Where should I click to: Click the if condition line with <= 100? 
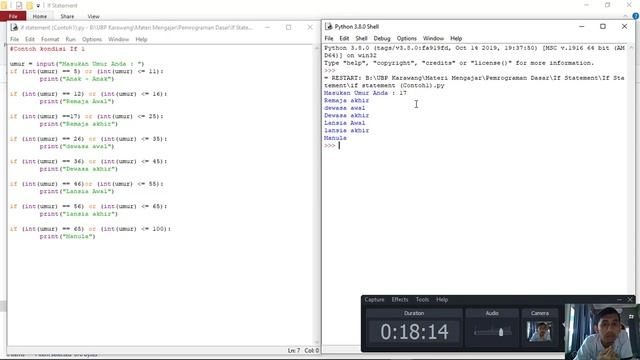(x=90, y=229)
